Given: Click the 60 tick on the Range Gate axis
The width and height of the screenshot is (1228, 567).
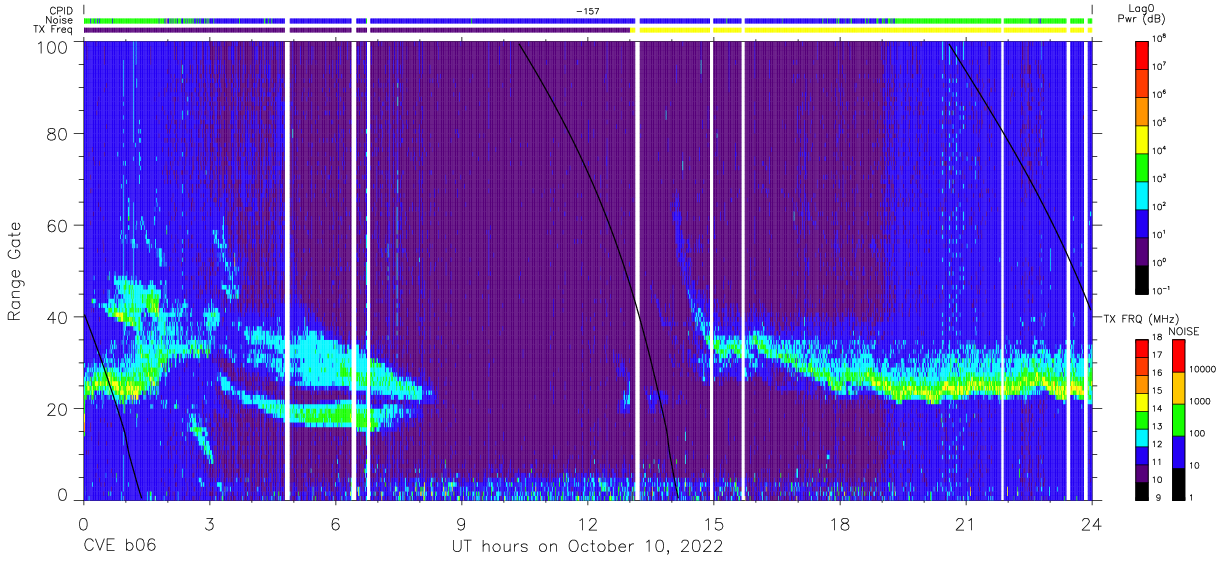Looking at the screenshot, I should (57, 226).
